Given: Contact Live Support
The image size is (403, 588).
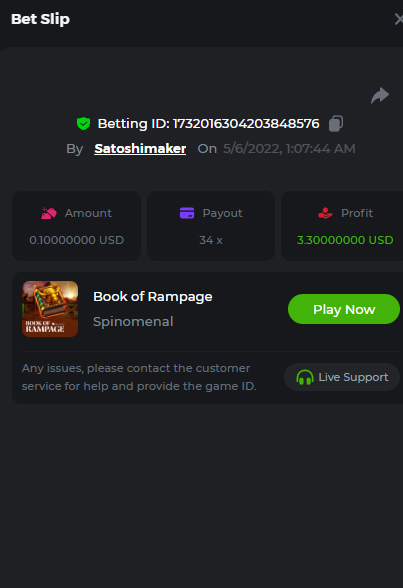Looking at the screenshot, I should pos(342,377).
